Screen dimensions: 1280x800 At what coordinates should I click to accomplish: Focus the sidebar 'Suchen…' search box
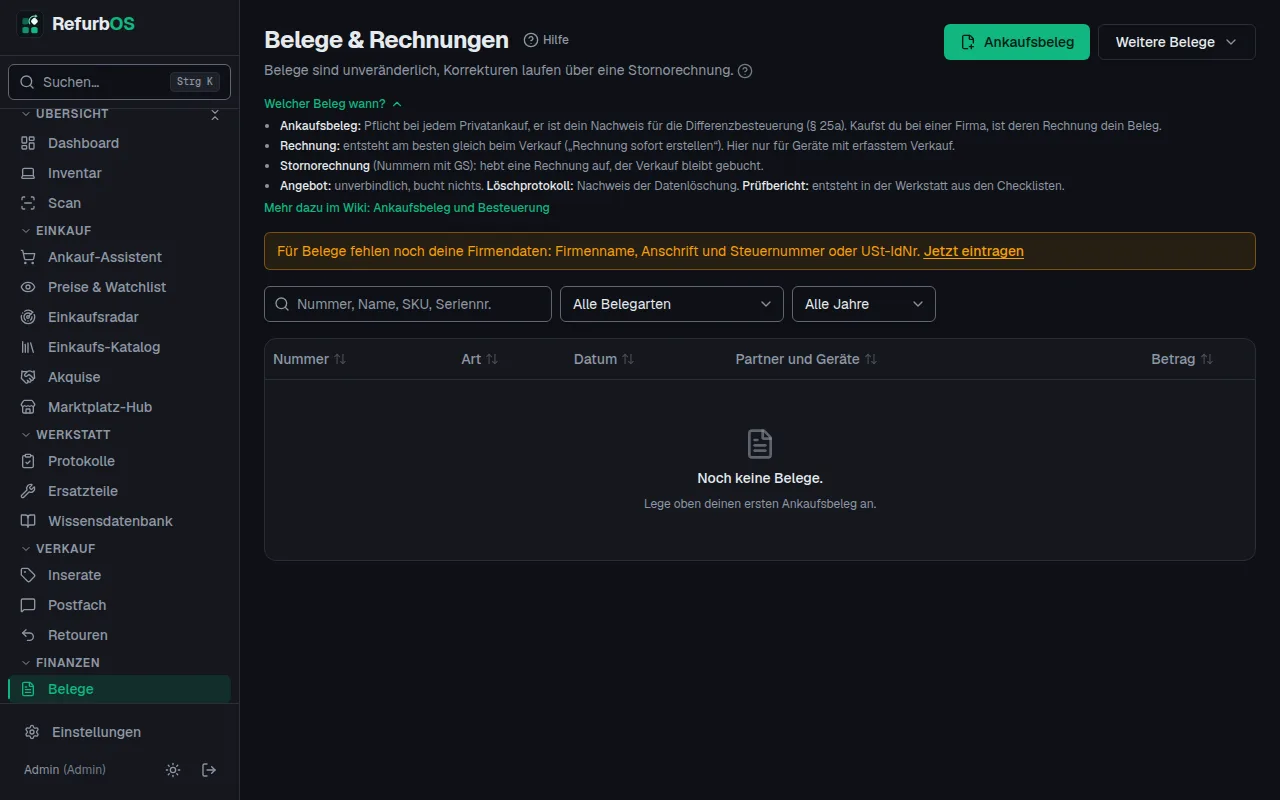120,82
